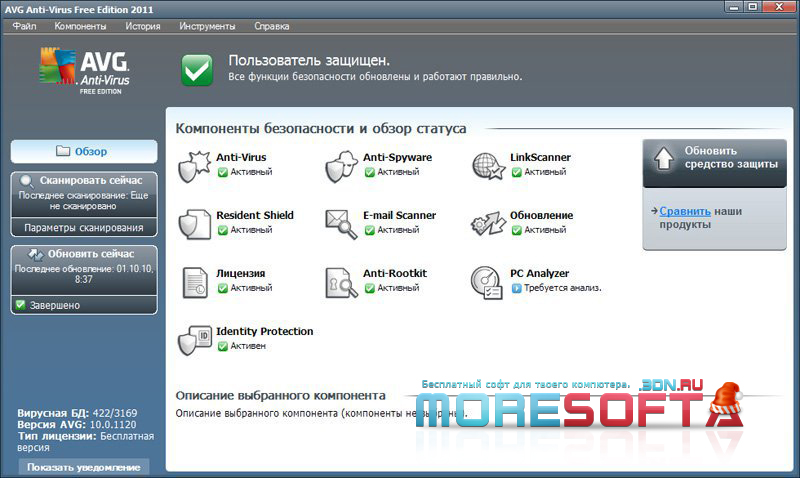Click Показать уведомление button
Screen dimensions: 800x478
point(84,467)
